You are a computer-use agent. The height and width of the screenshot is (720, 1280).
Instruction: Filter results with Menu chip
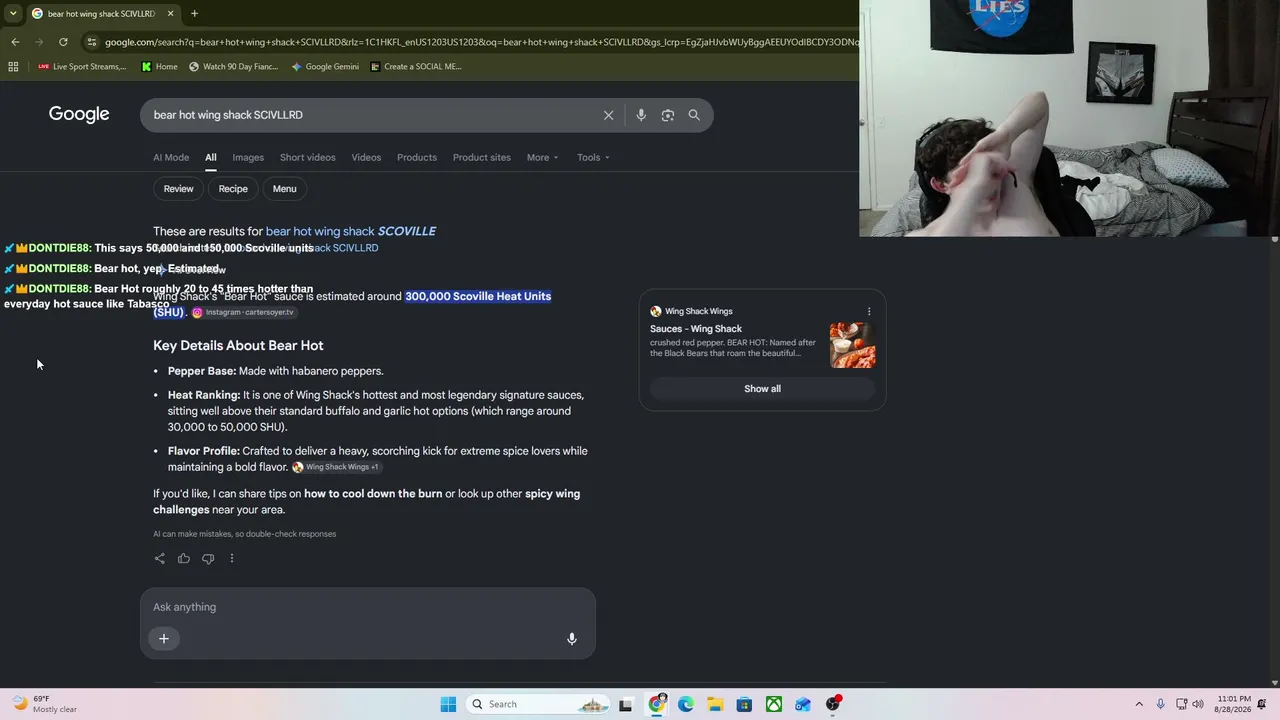point(285,189)
